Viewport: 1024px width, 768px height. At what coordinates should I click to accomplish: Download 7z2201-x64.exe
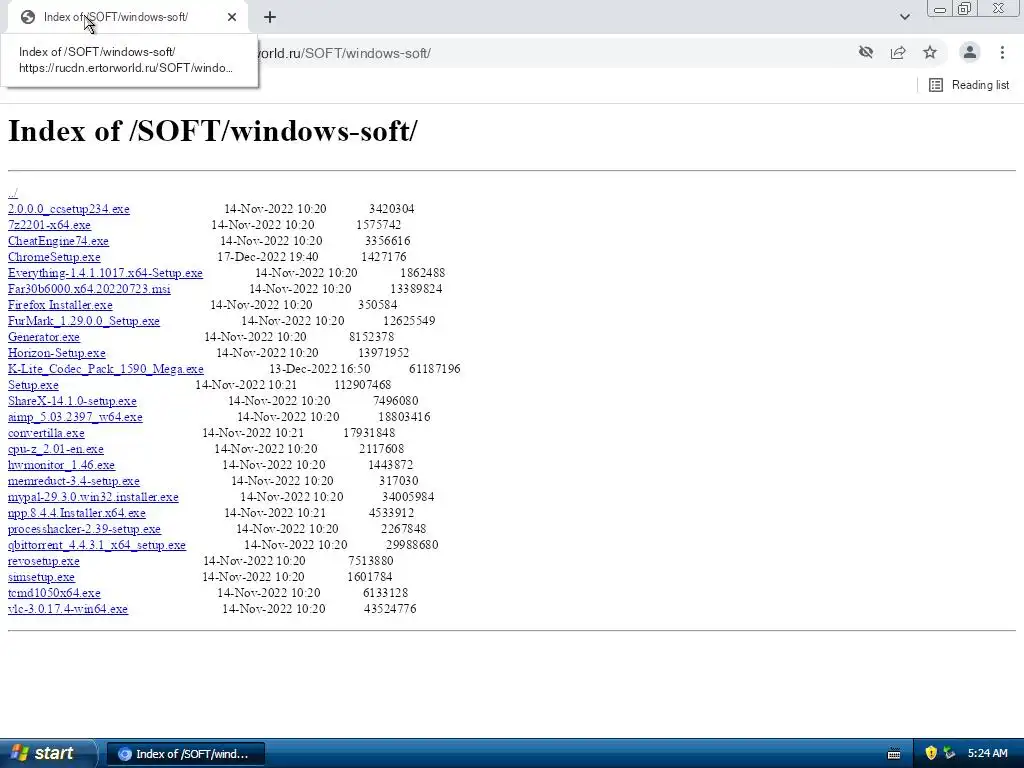(49, 225)
